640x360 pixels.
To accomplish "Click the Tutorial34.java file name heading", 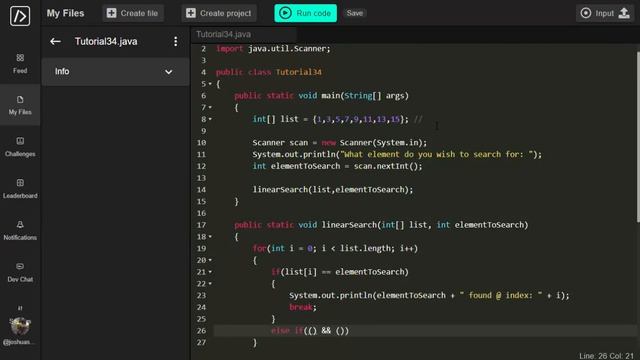I will coord(106,41).
